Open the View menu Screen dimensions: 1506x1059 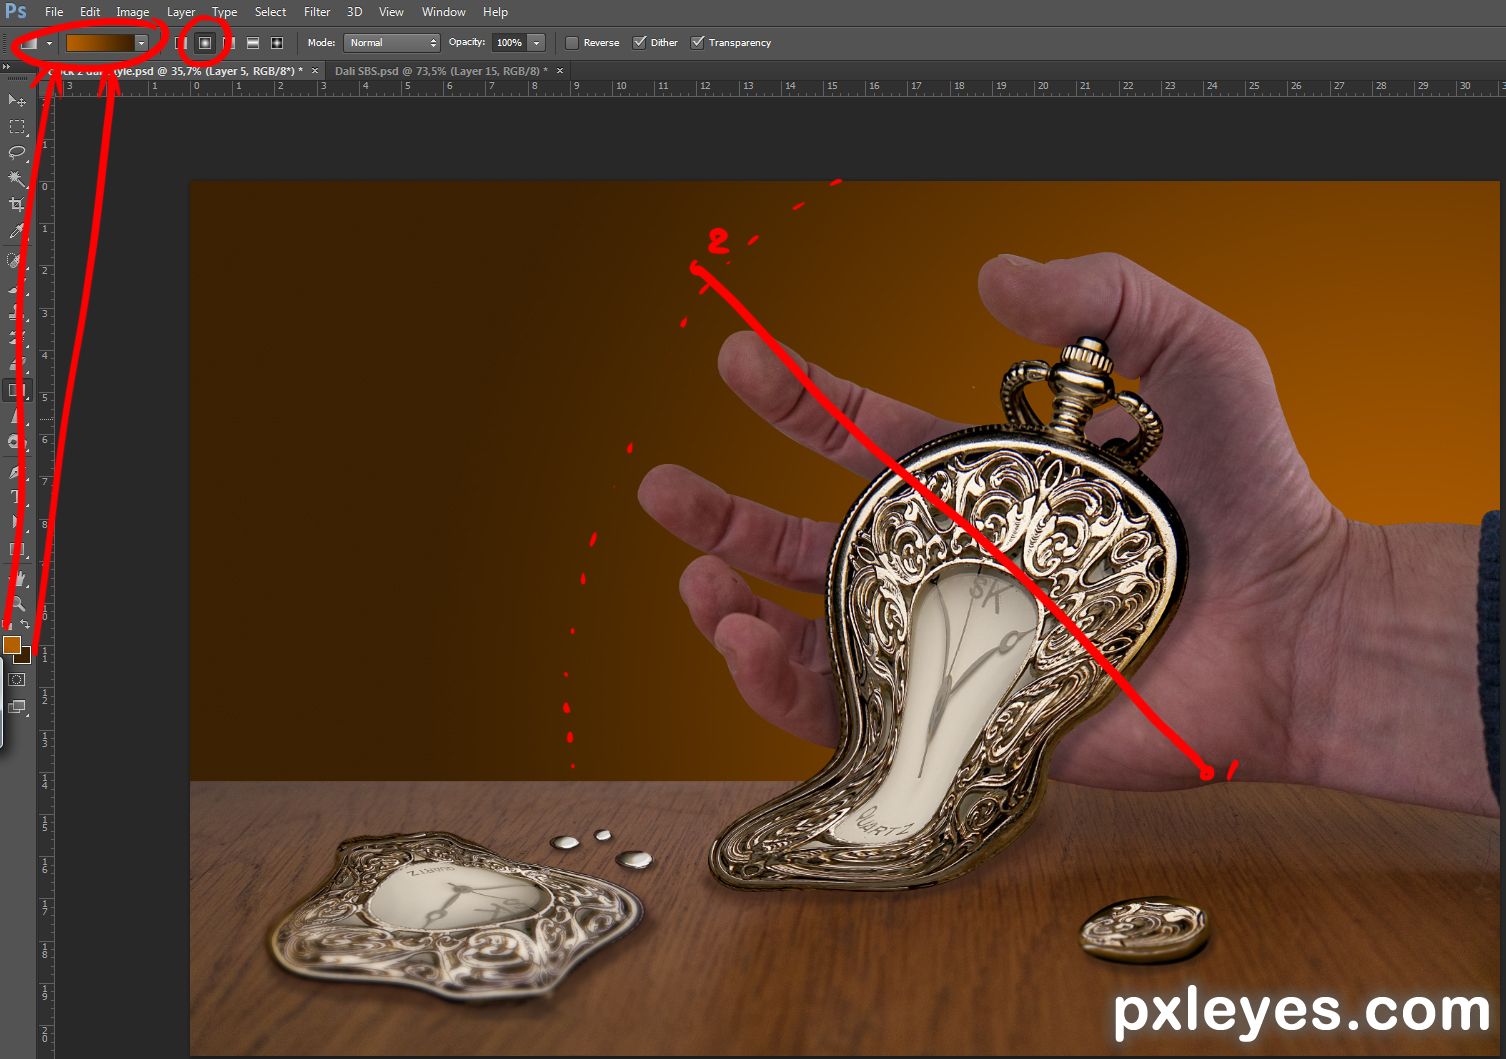(x=391, y=12)
